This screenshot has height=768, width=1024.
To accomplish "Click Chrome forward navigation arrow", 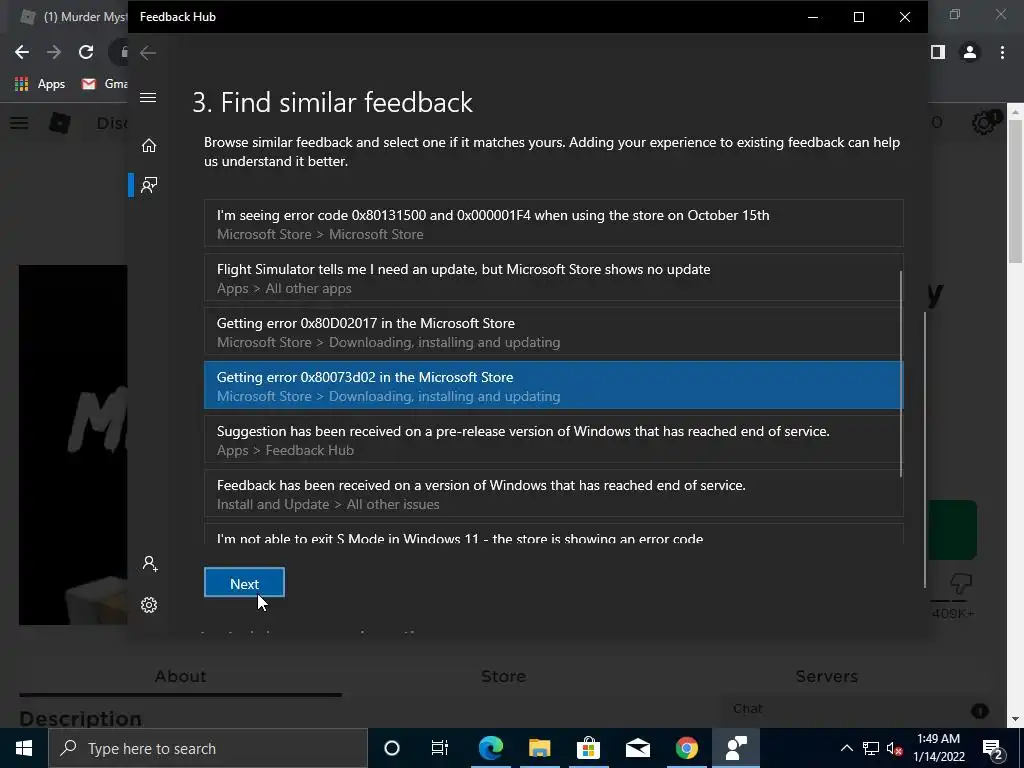I will point(54,52).
